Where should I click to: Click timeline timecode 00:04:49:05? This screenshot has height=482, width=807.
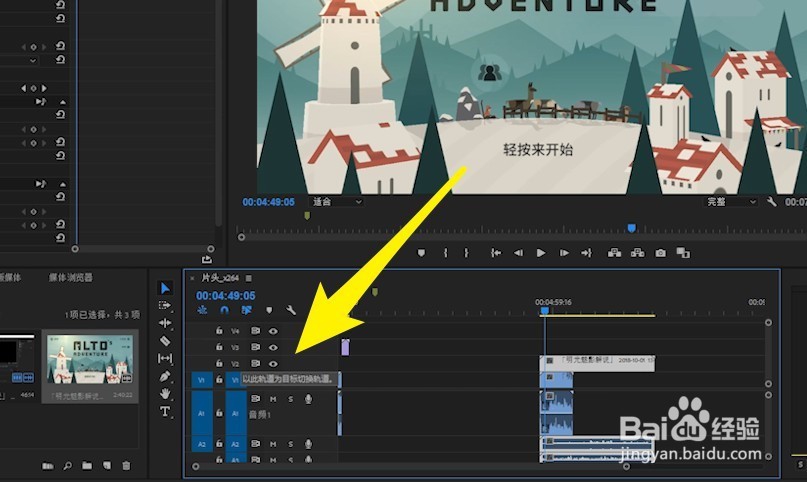click(225, 296)
